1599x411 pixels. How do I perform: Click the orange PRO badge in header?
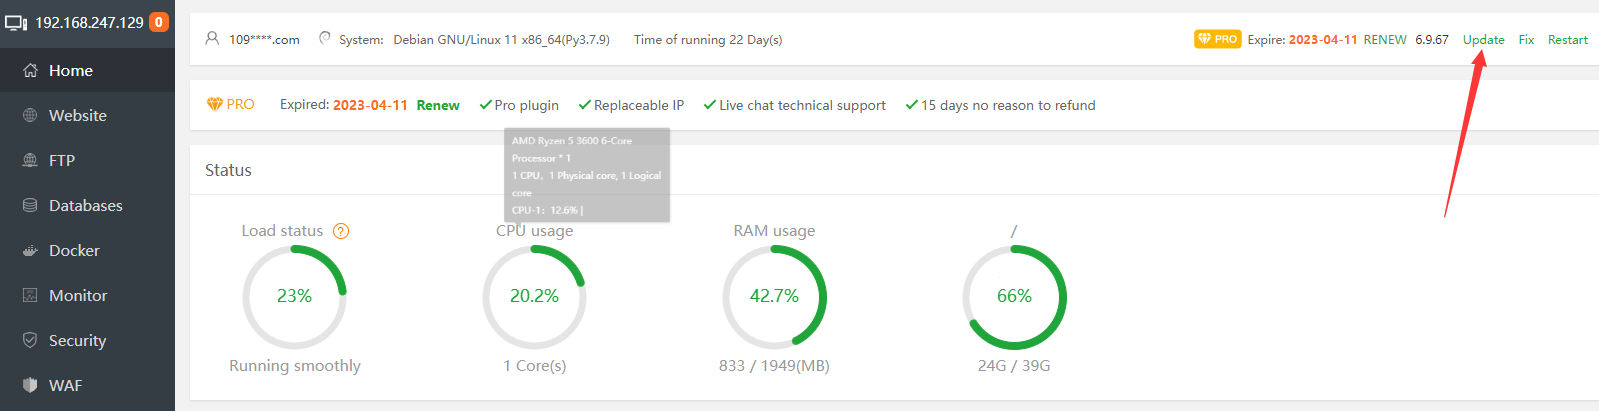1217,39
